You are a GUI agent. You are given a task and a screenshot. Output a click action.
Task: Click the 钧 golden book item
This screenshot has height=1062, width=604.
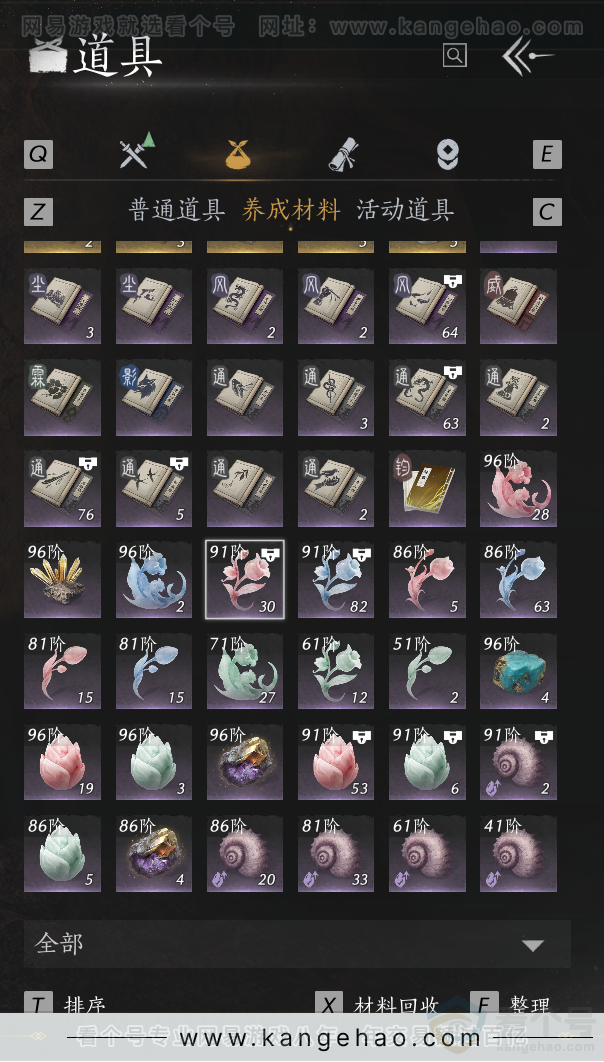pos(427,488)
